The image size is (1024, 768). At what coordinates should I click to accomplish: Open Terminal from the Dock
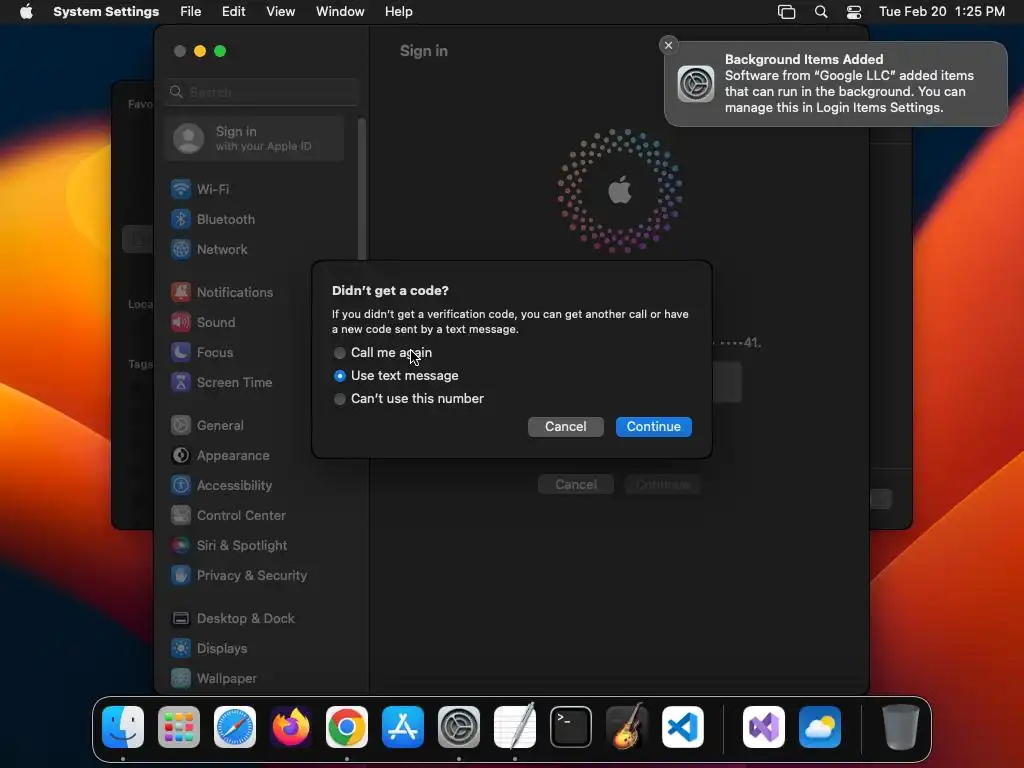[x=571, y=727]
